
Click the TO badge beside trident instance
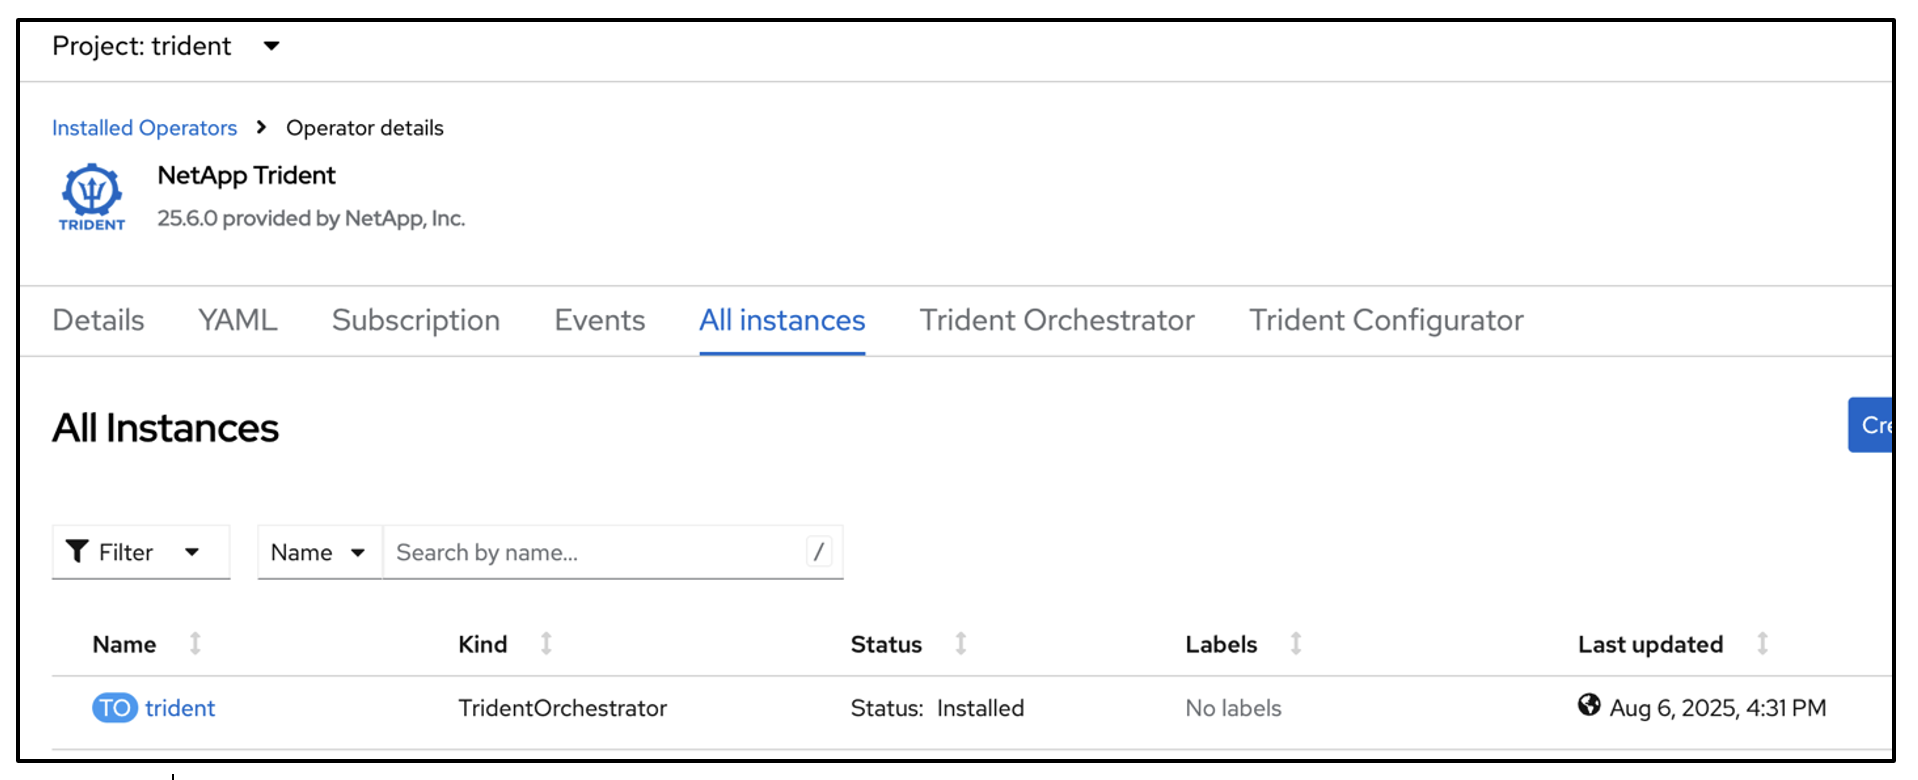113,708
